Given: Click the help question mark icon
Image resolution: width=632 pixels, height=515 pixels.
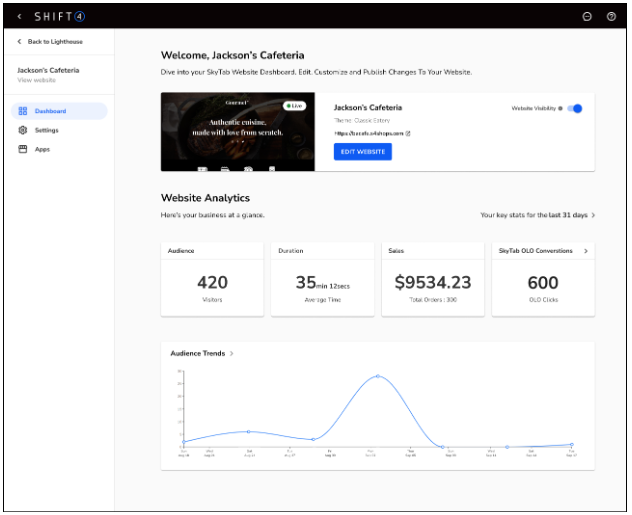Looking at the screenshot, I should point(611,17).
